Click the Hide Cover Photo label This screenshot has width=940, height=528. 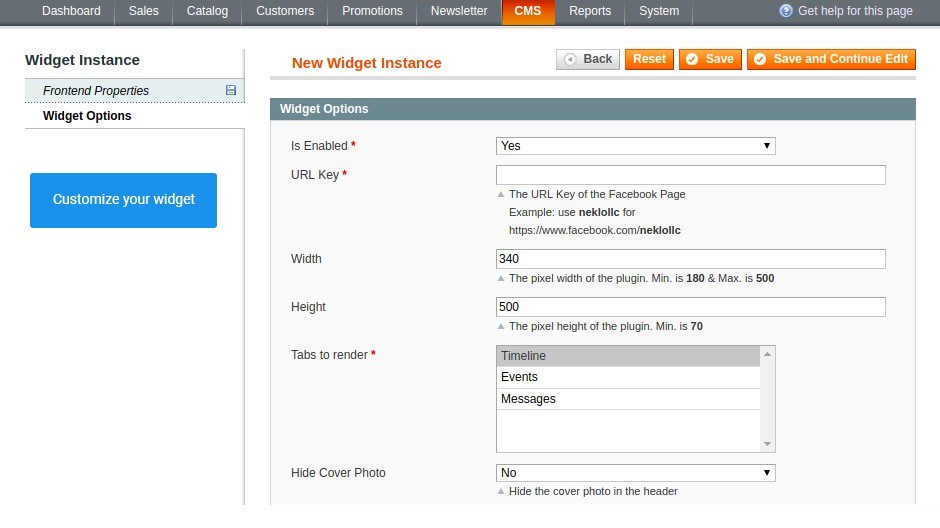[x=338, y=473]
